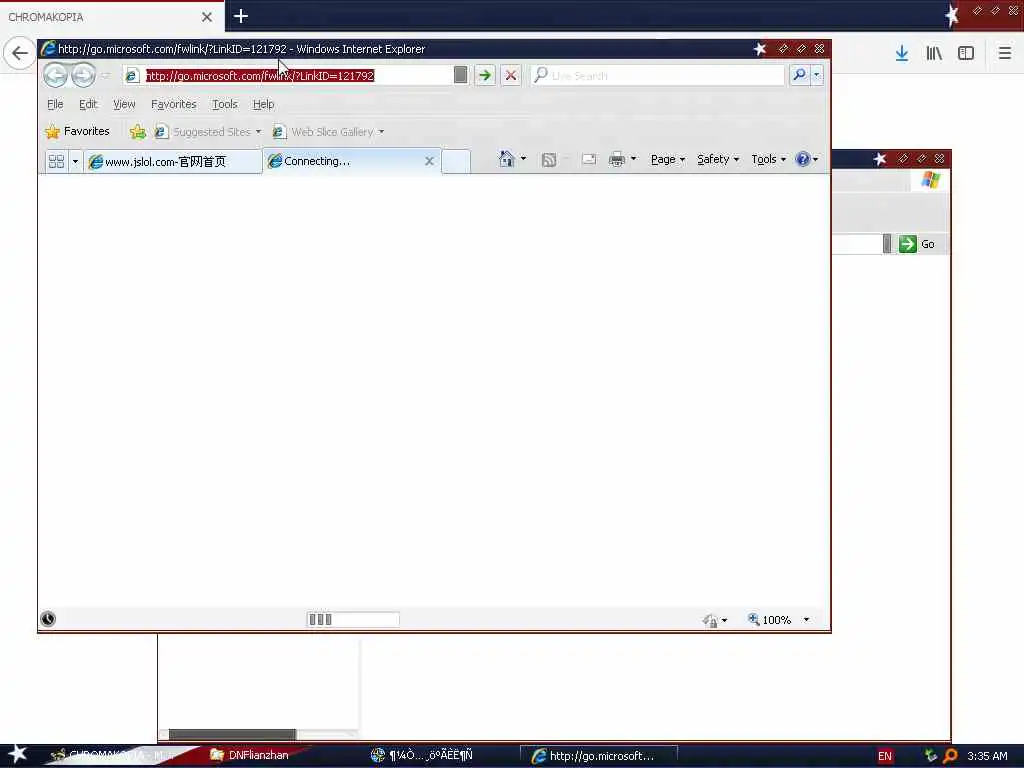Open the View menu
This screenshot has height=768, width=1024.
tap(124, 104)
